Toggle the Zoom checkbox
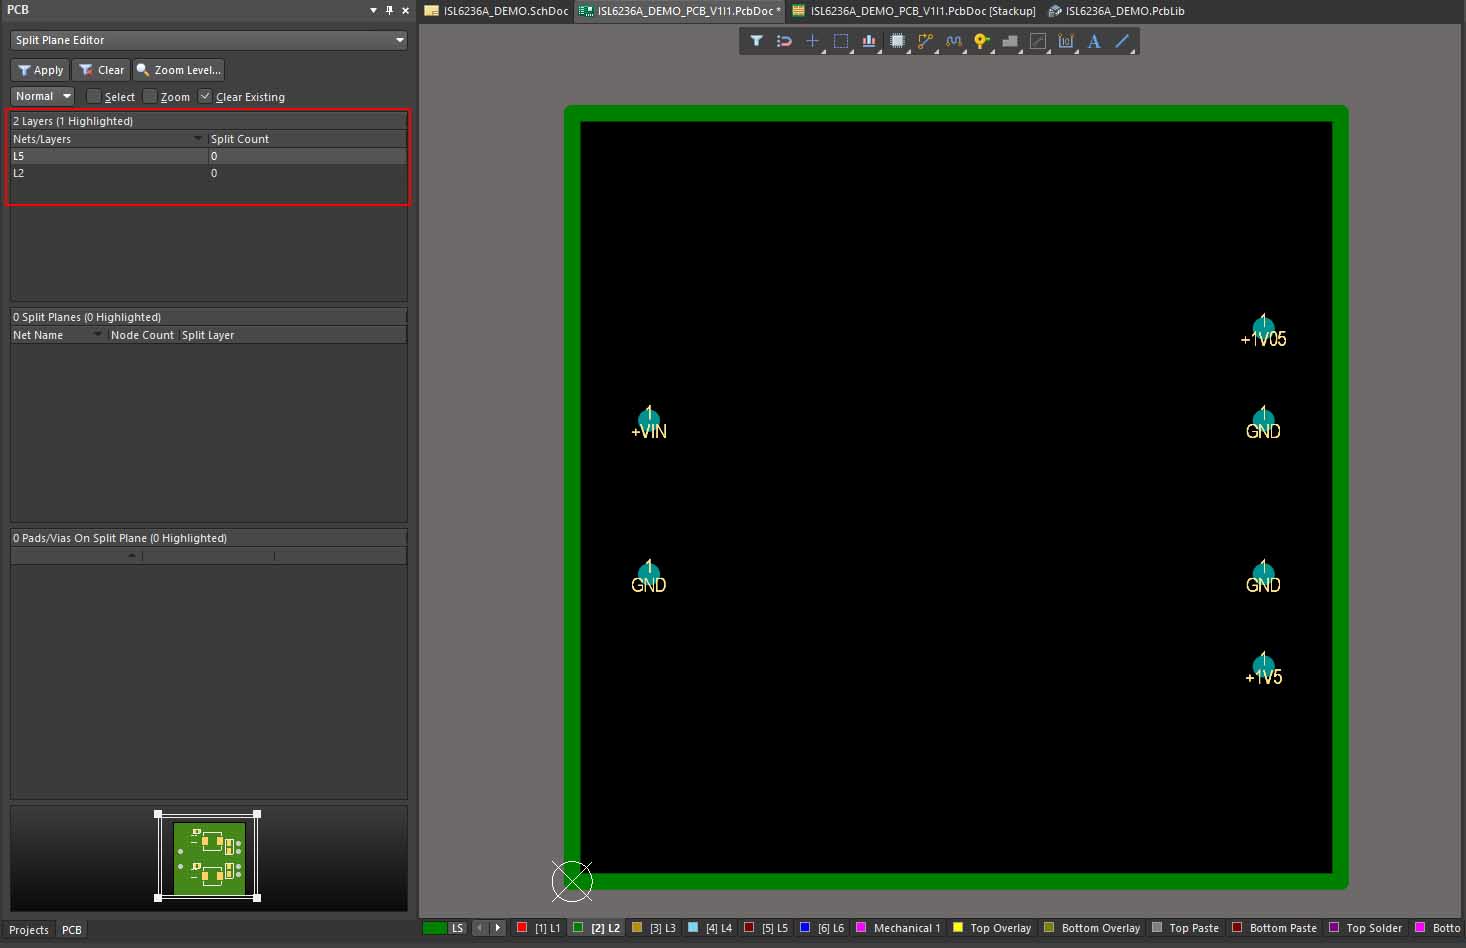 [150, 97]
